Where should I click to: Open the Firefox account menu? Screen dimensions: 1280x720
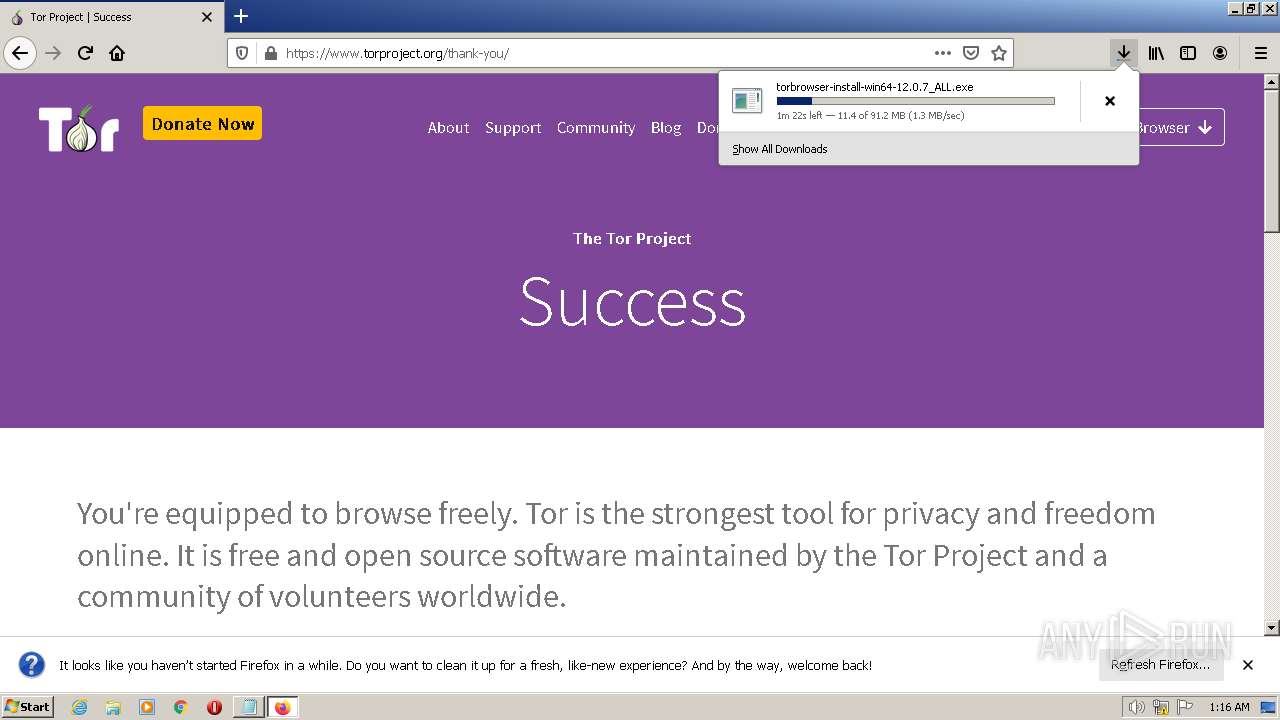tap(1220, 53)
